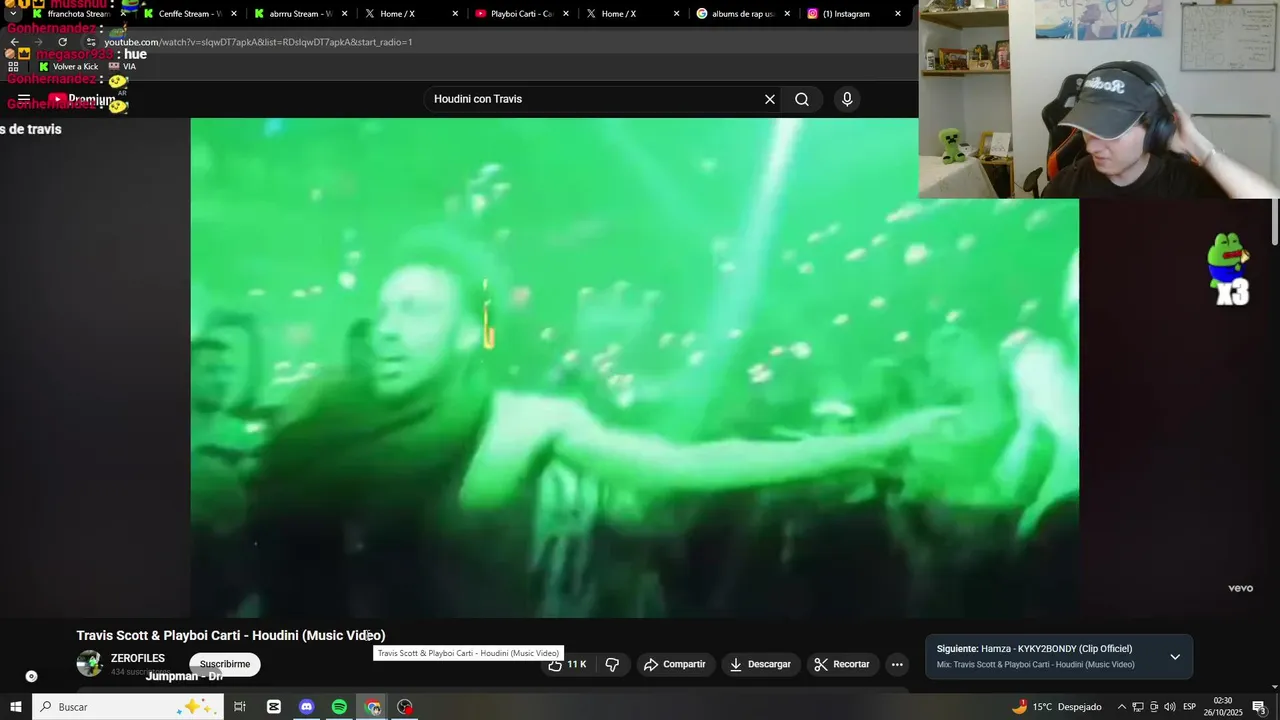Open more actions three-dot menu
The height and width of the screenshot is (720, 1280).
(897, 664)
